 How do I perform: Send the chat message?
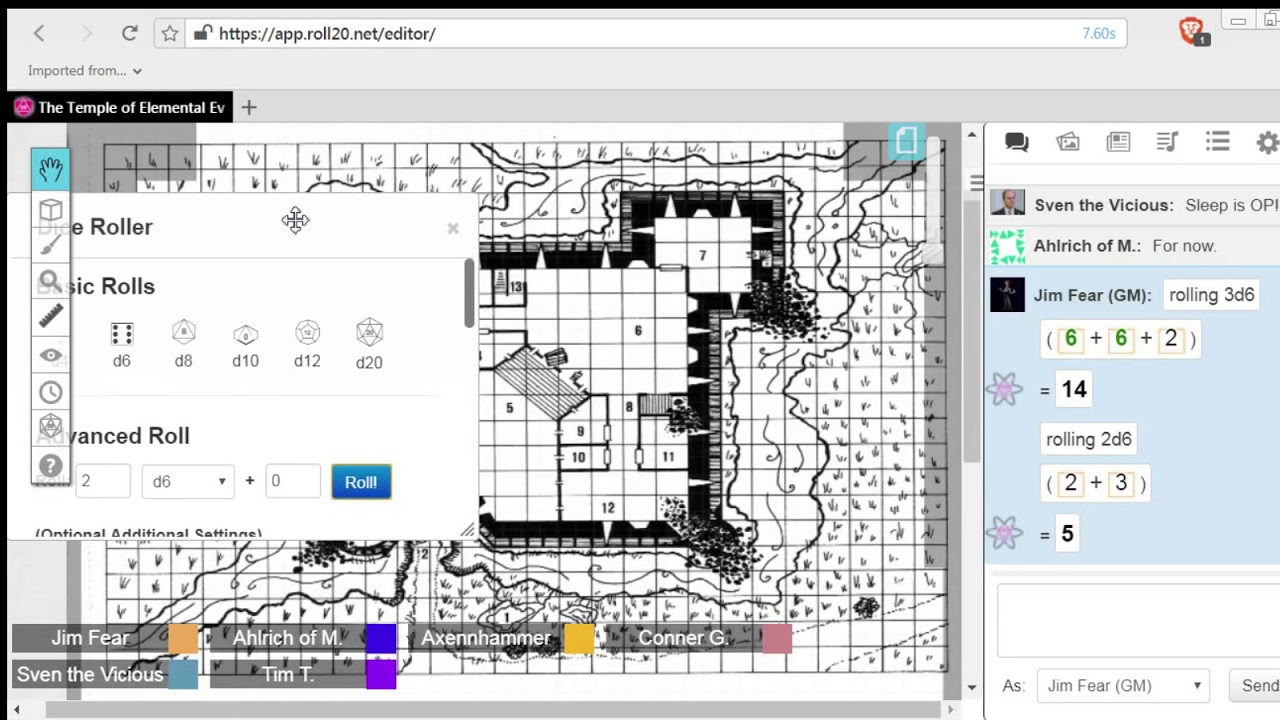(x=1259, y=686)
